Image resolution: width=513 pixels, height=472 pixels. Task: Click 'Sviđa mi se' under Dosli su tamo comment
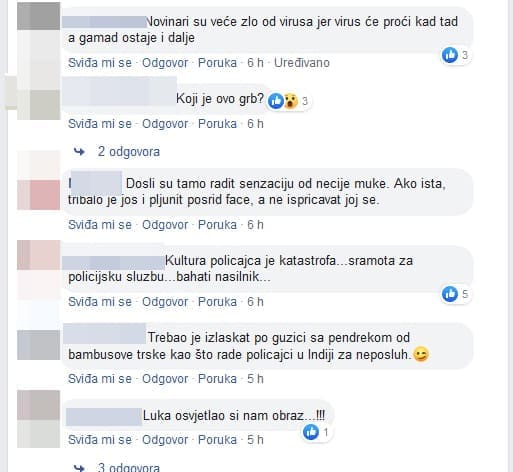tap(100, 225)
